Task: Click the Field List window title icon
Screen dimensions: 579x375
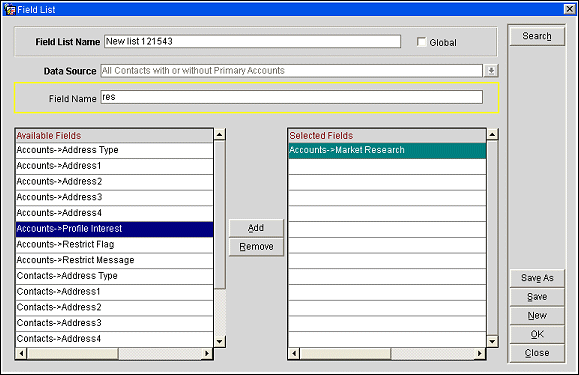Action: pos(9,9)
